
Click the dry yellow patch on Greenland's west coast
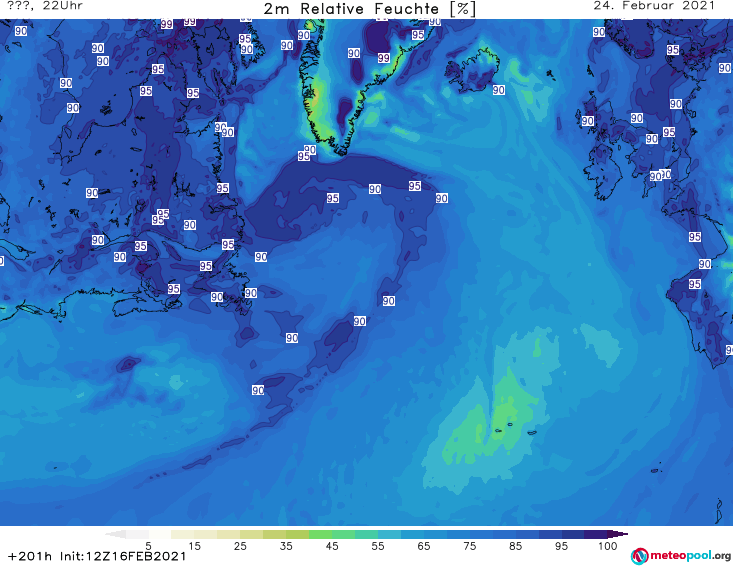pos(313,97)
